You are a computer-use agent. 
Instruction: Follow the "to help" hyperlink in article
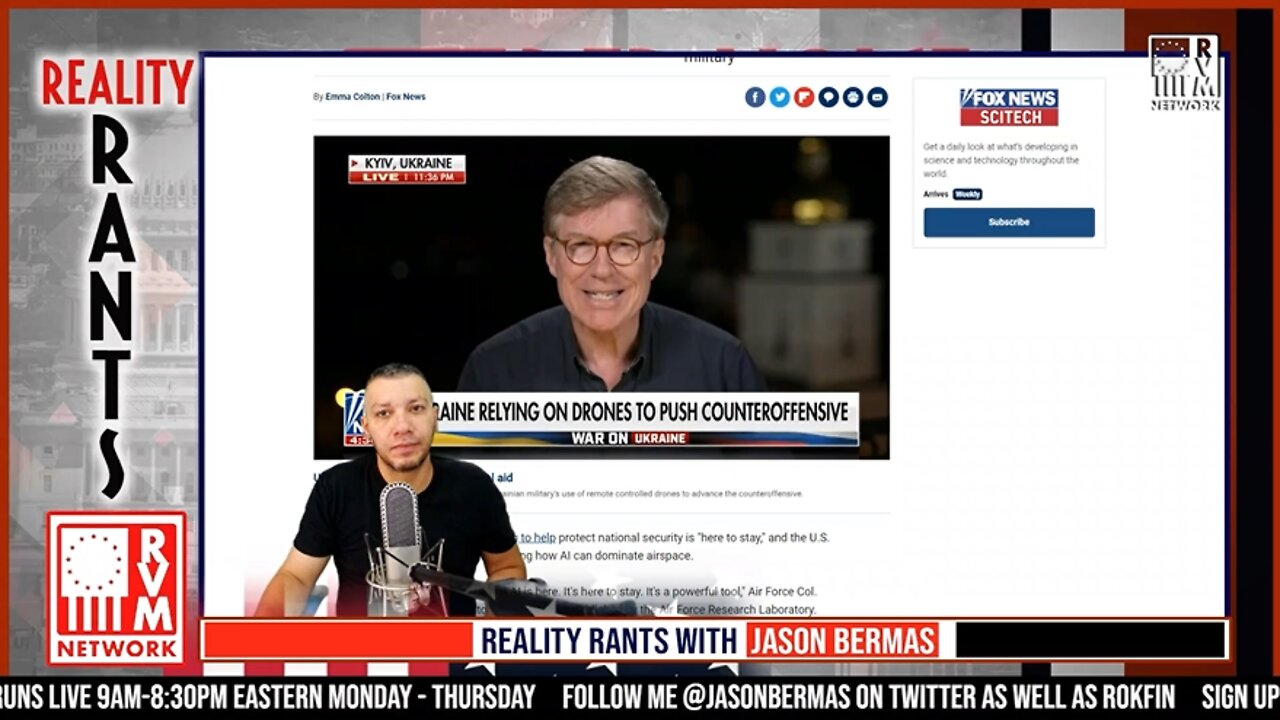[x=538, y=538]
